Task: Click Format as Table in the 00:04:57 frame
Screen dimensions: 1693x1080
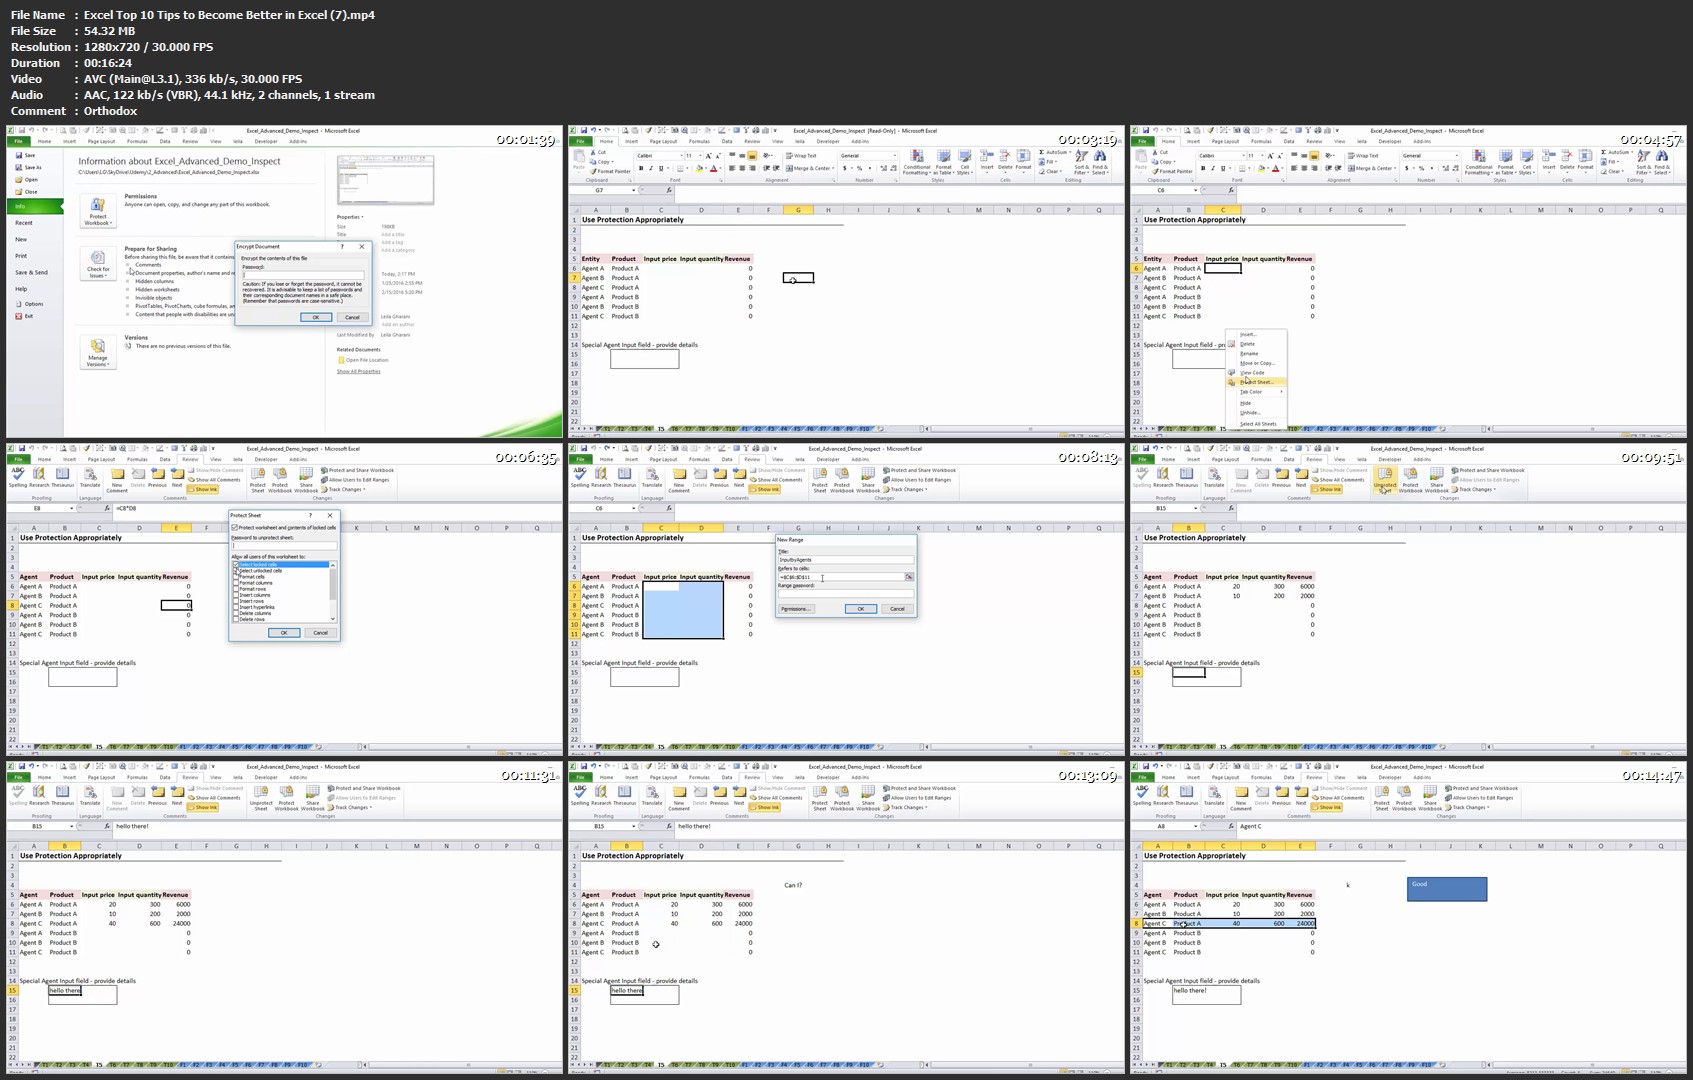Action: [1506, 163]
